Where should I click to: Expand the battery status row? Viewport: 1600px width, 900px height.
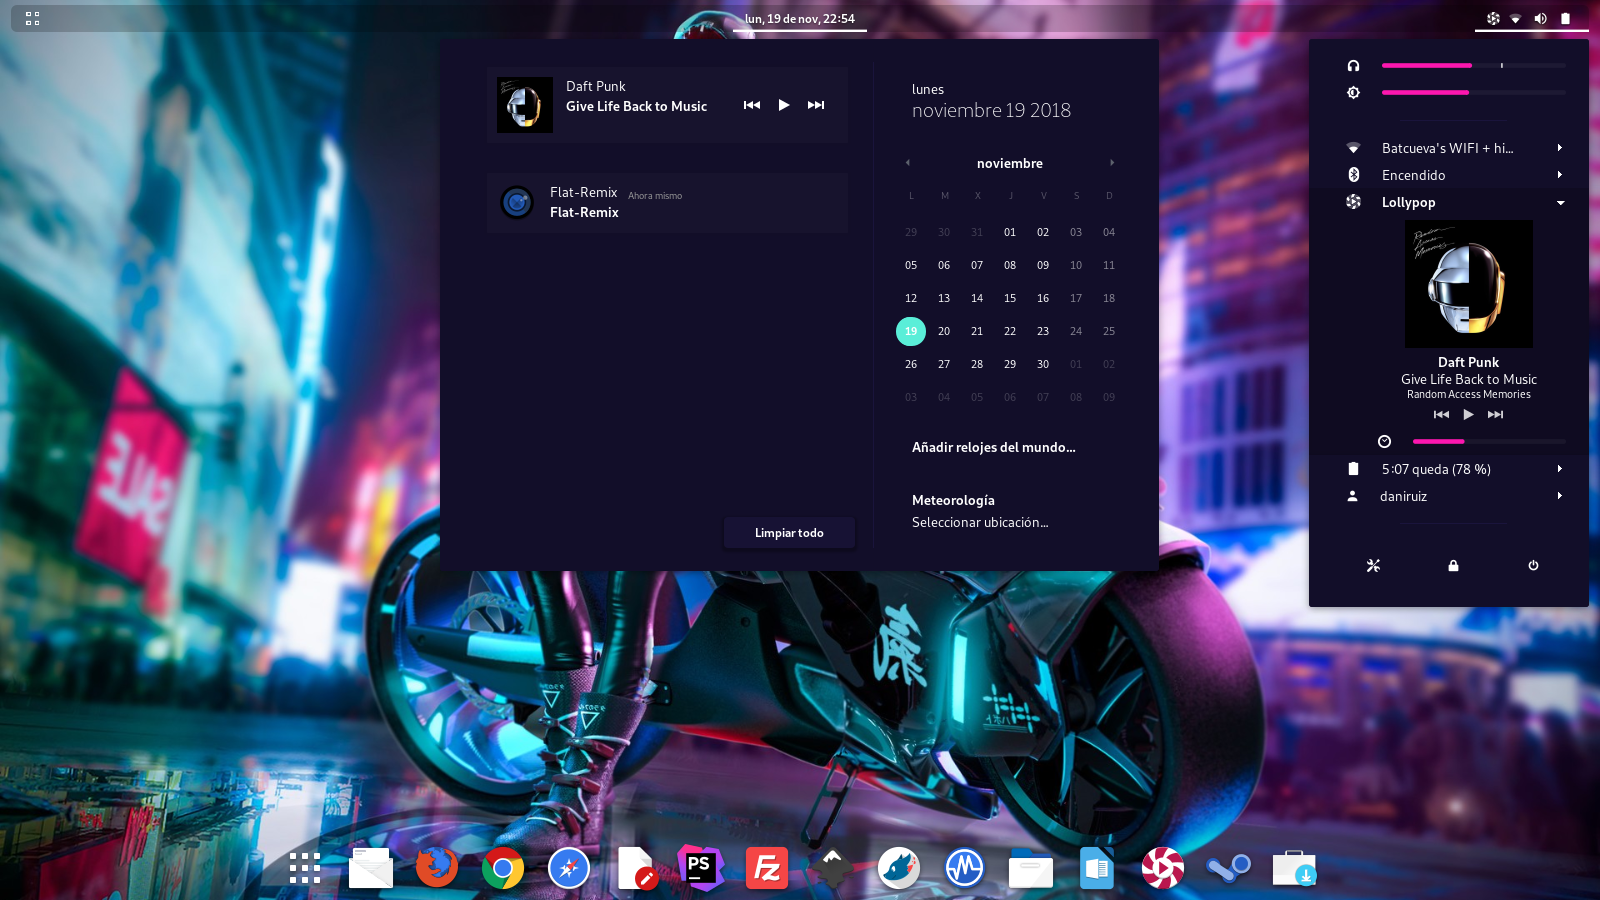tap(1560, 468)
